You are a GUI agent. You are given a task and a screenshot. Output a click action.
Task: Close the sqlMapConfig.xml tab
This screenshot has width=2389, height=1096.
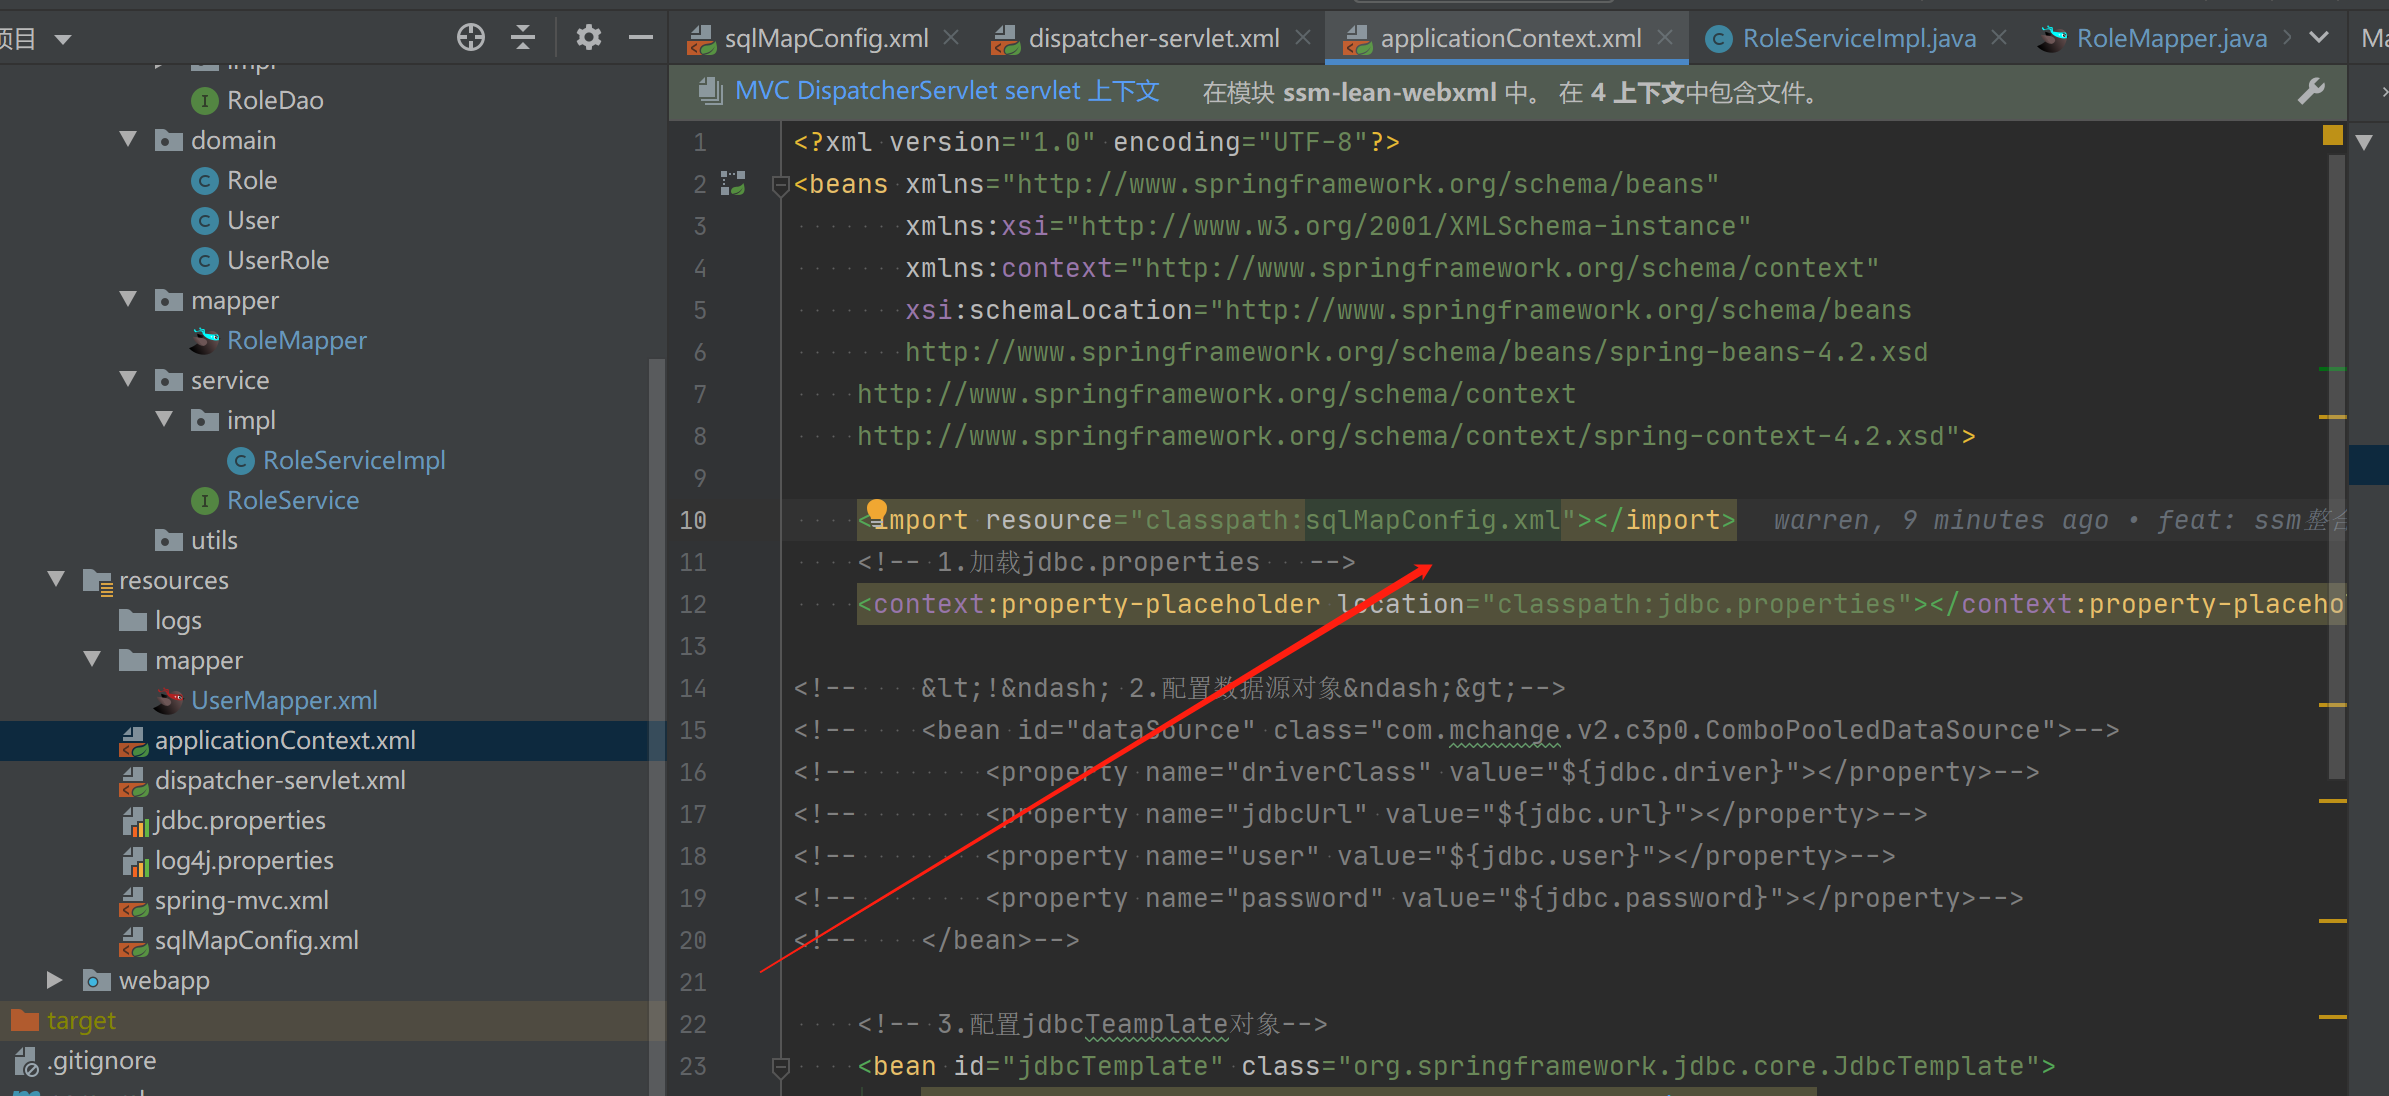pos(952,38)
